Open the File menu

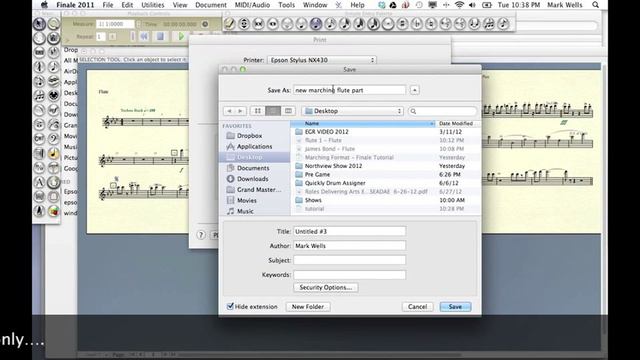click(108, 5)
